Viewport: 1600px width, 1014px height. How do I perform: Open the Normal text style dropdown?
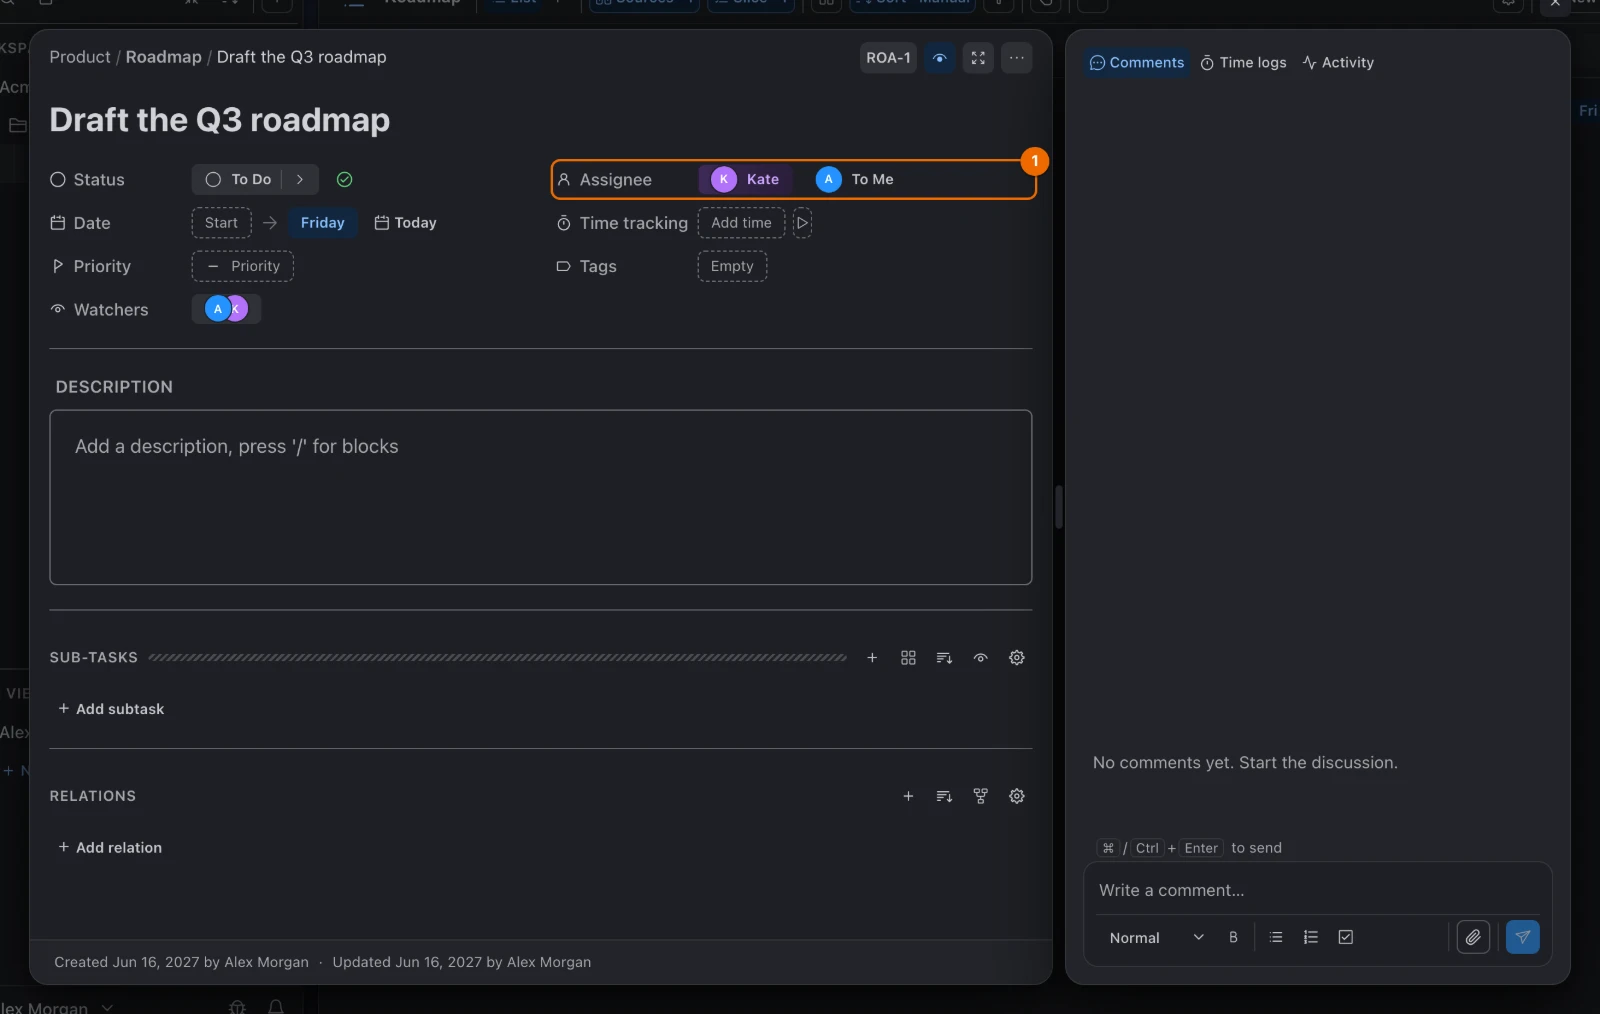1157,938
